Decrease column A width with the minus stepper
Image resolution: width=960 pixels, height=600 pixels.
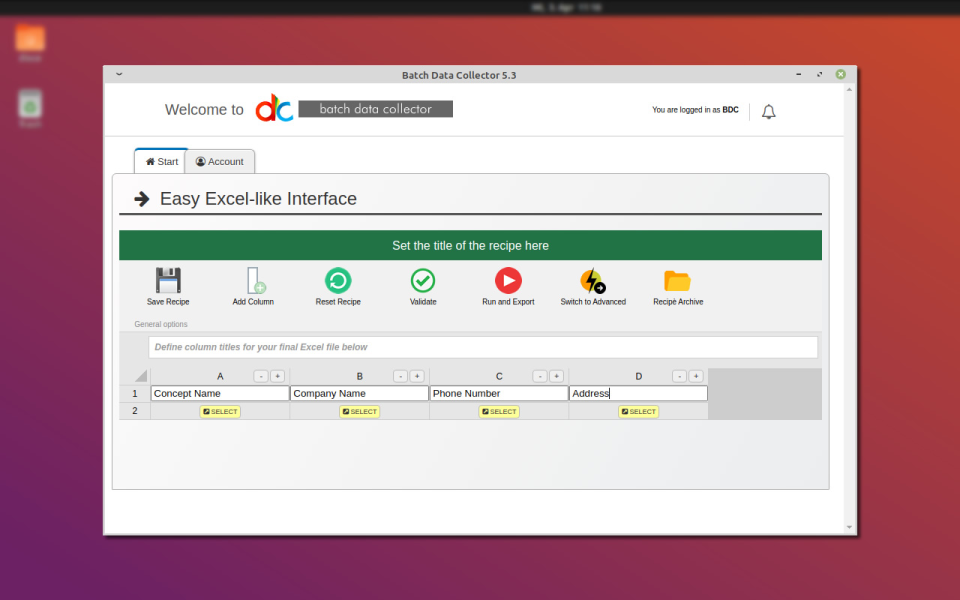pyautogui.click(x=259, y=376)
